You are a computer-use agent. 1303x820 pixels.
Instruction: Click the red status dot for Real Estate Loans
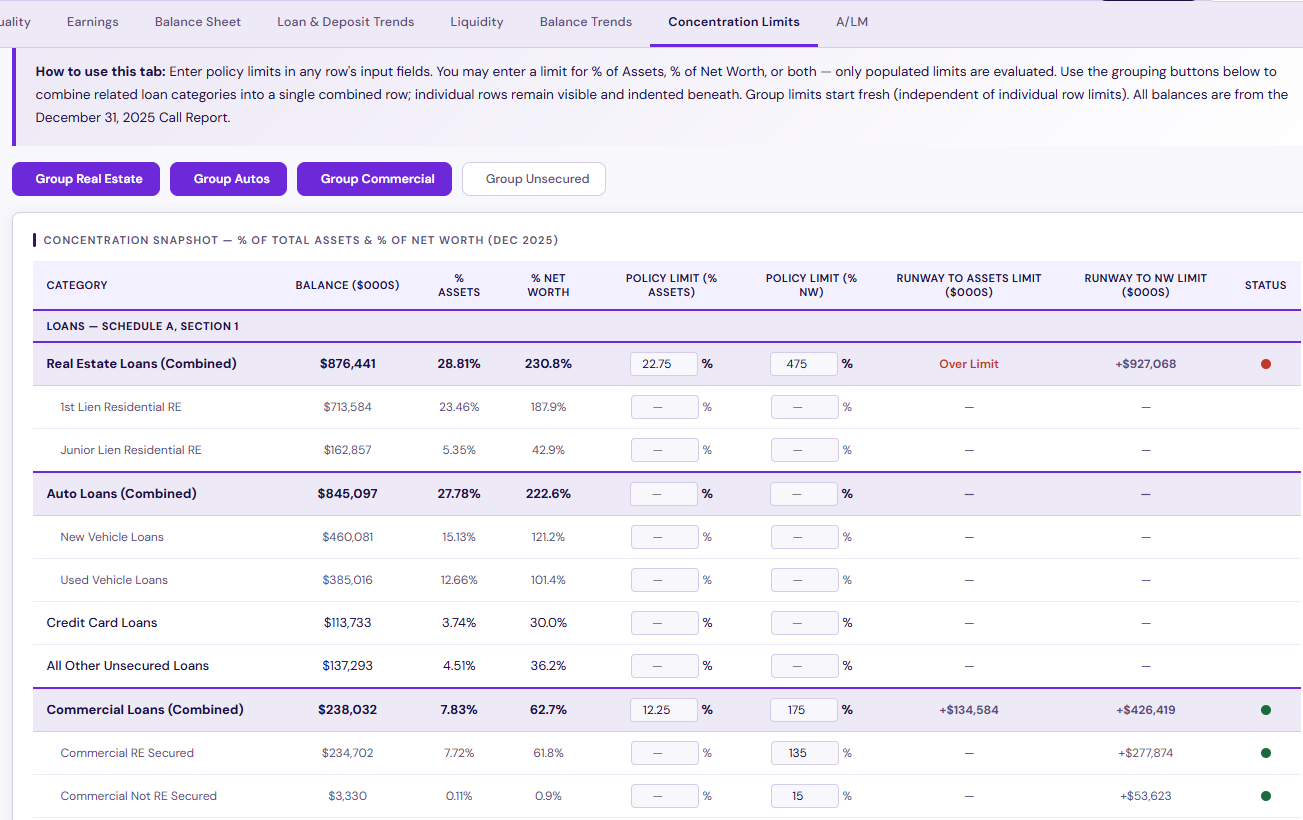[1265, 364]
